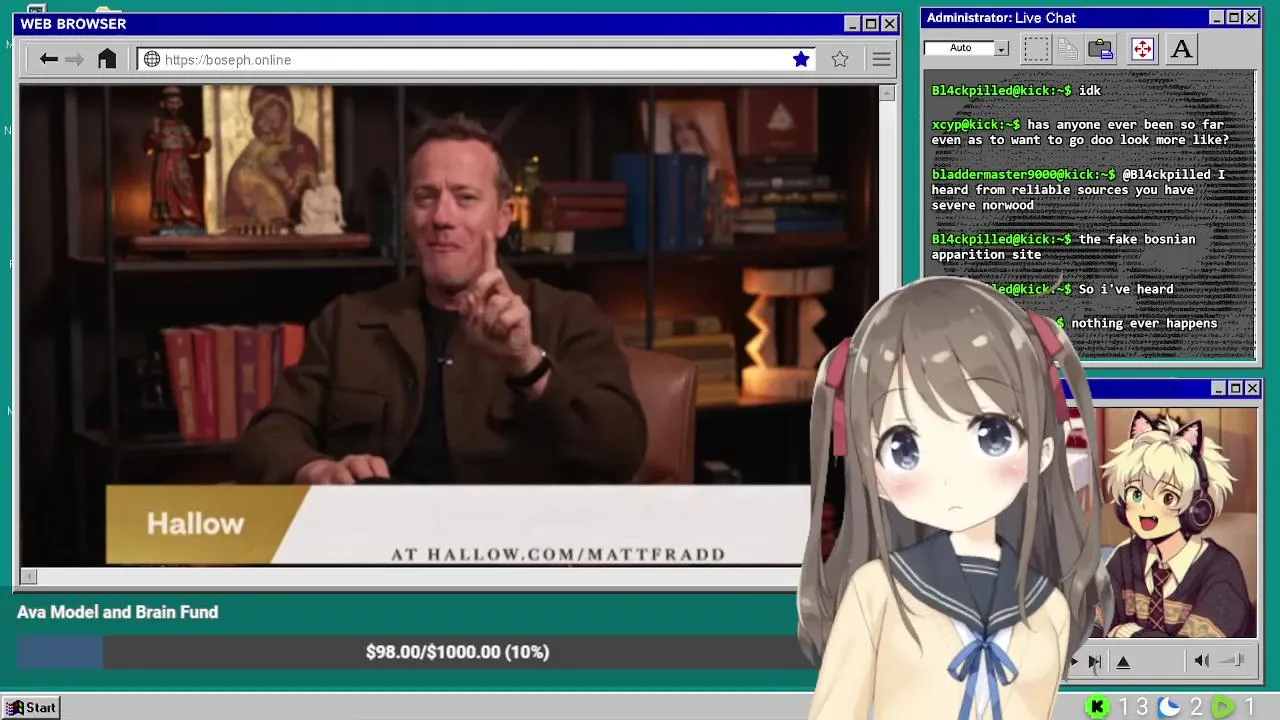1280x720 pixels.
Task: Click the catboy avatar image in media player
Action: click(x=1176, y=522)
